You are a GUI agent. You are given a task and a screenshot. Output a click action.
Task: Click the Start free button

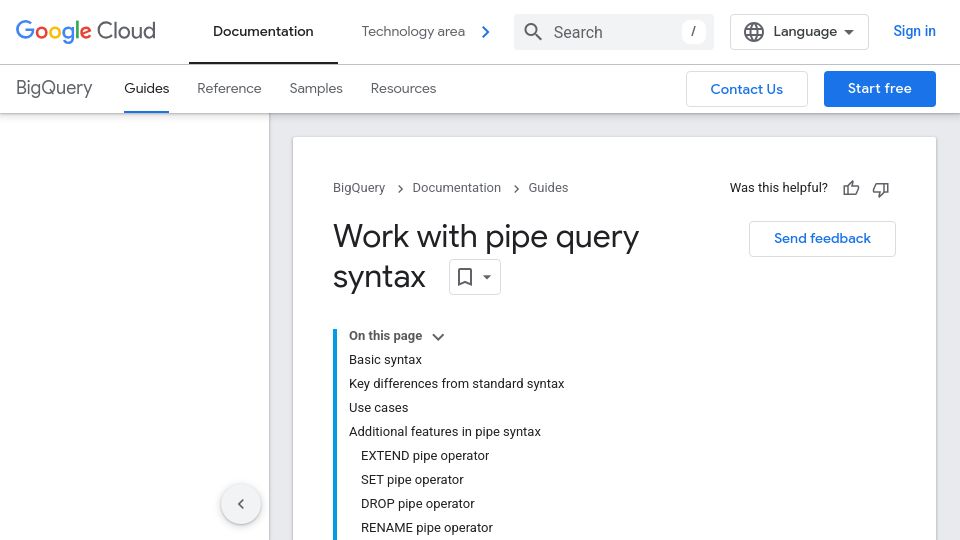[x=879, y=89]
